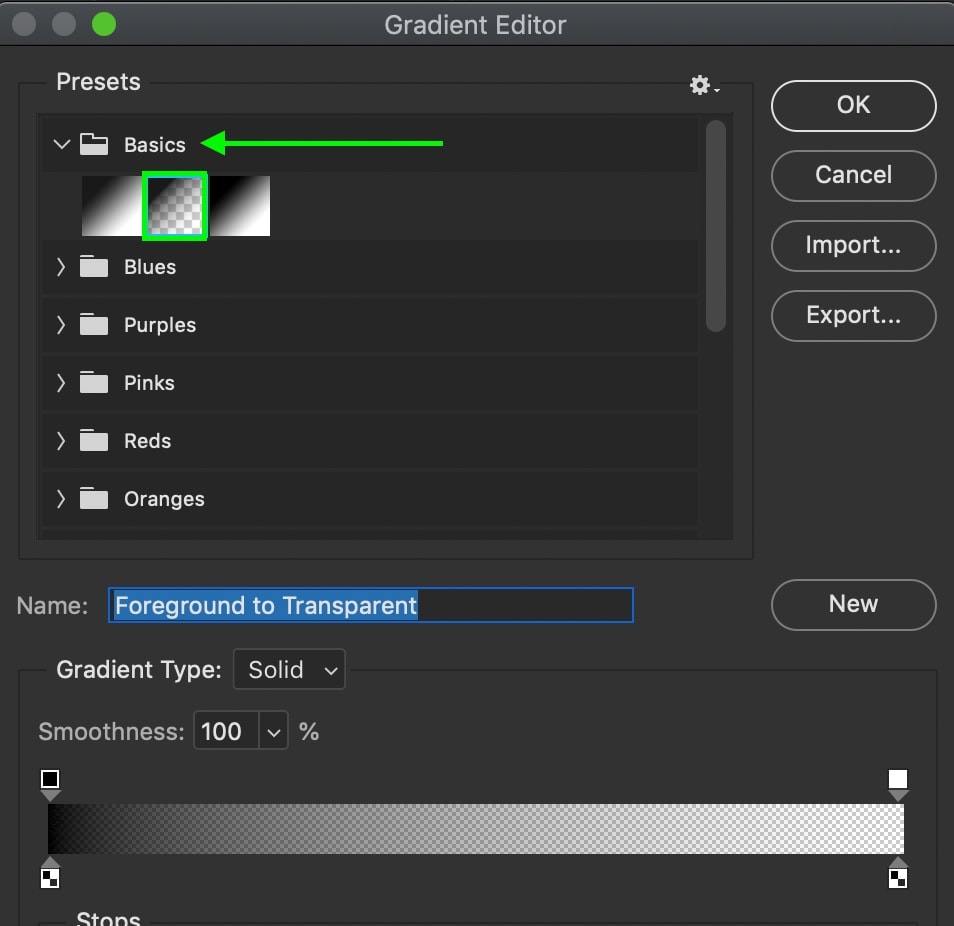This screenshot has height=926, width=954.
Task: Click the Basics folder icon
Action: pos(94,145)
